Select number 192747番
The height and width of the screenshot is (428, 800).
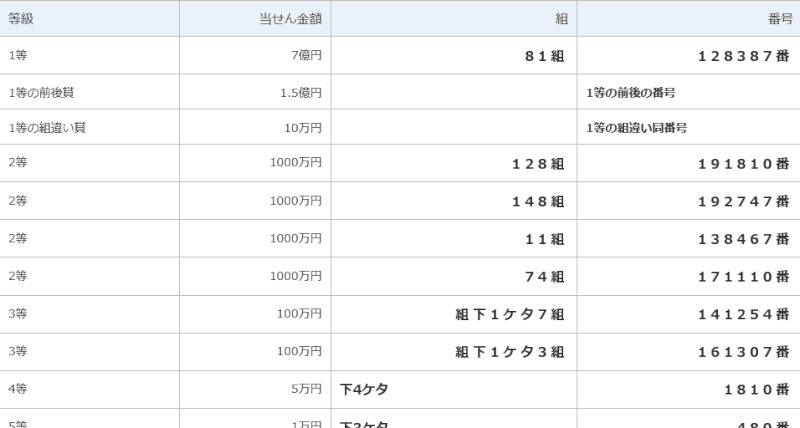click(744, 201)
